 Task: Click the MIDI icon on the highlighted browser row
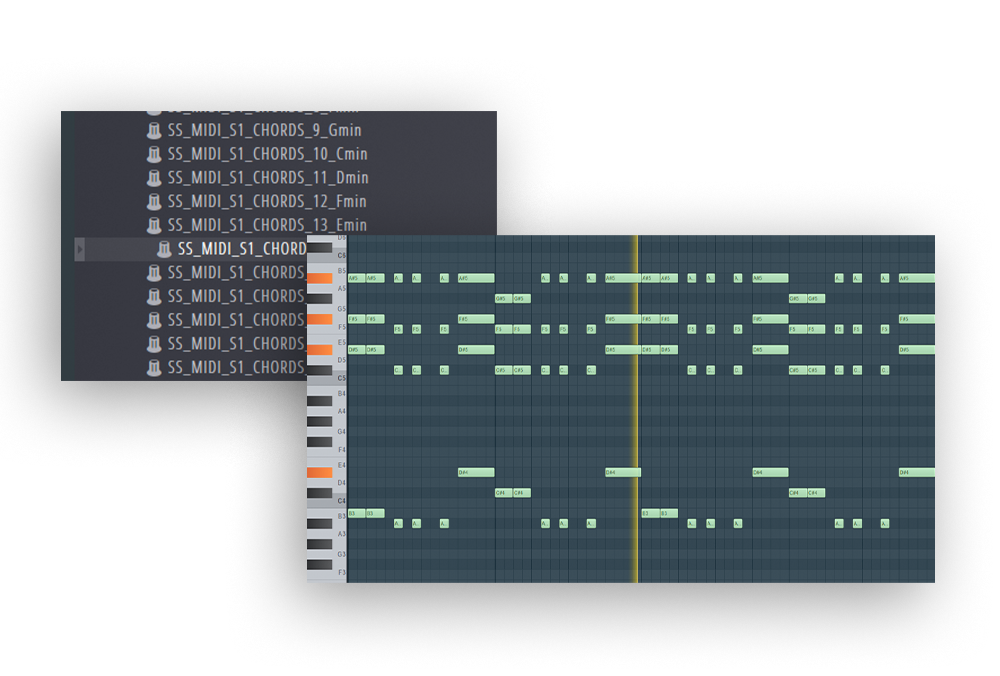(164, 249)
